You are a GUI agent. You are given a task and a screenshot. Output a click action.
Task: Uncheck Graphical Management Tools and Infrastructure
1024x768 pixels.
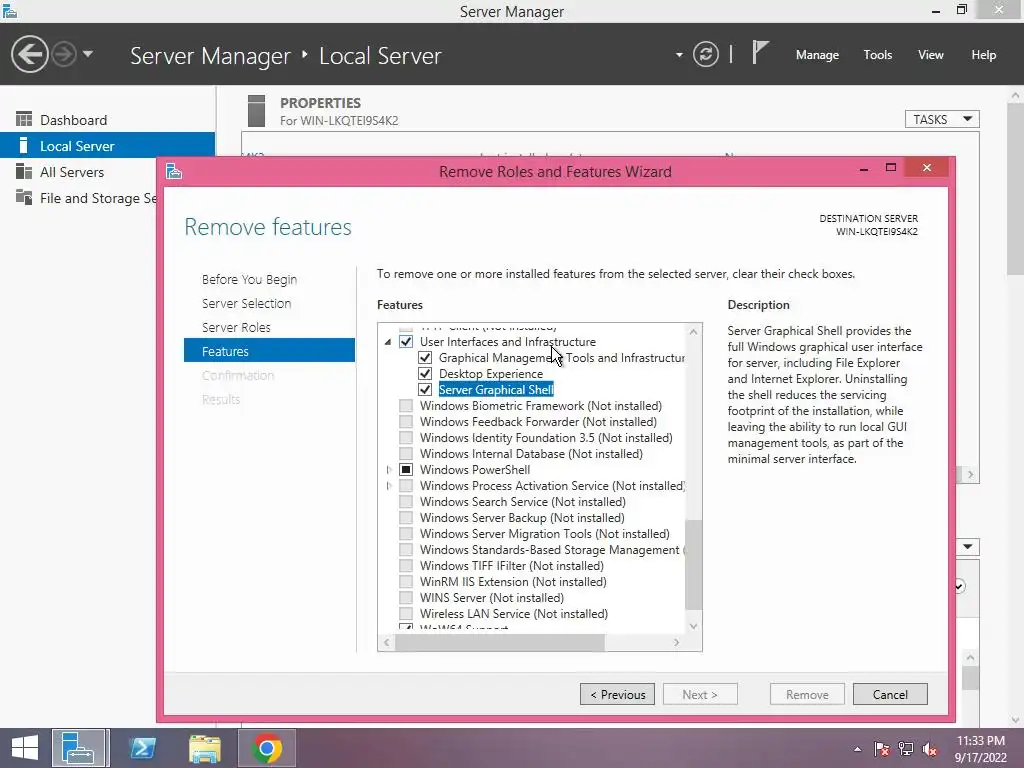click(x=424, y=358)
